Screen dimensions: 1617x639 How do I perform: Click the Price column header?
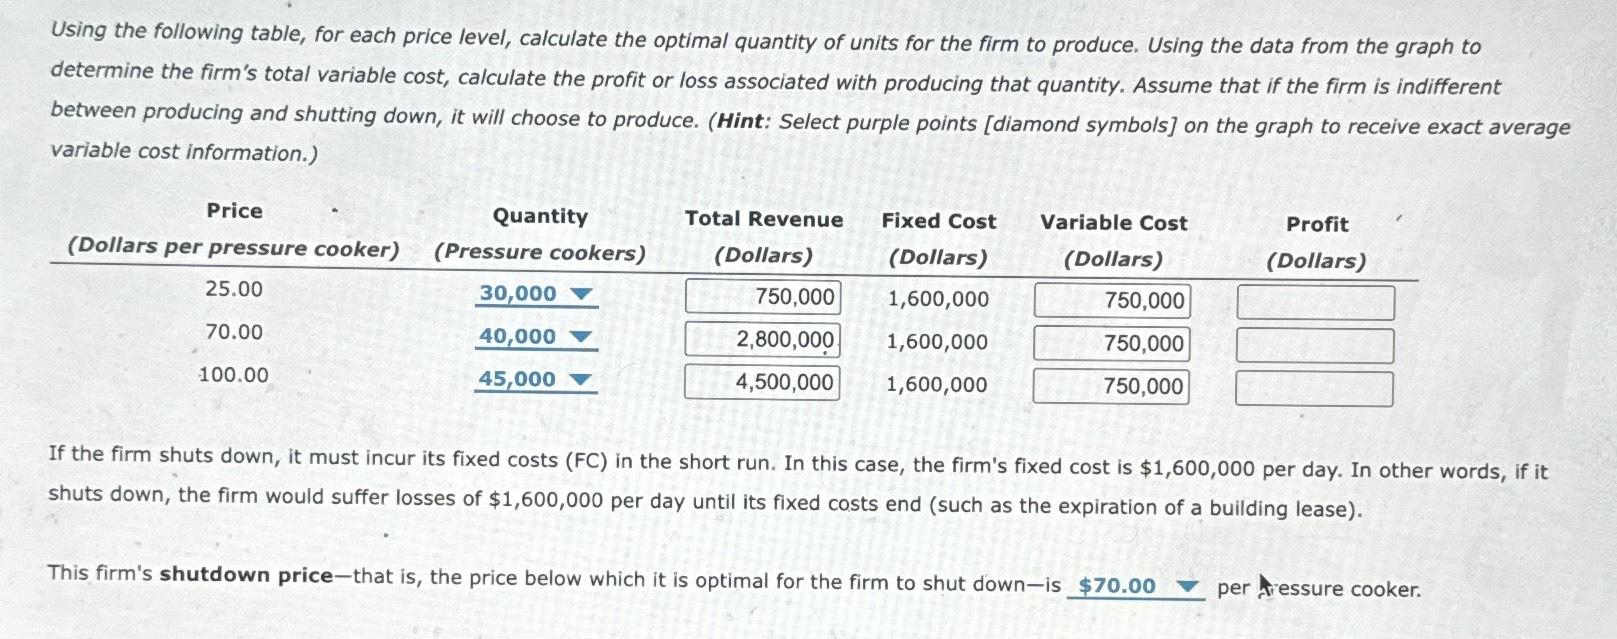(x=234, y=212)
